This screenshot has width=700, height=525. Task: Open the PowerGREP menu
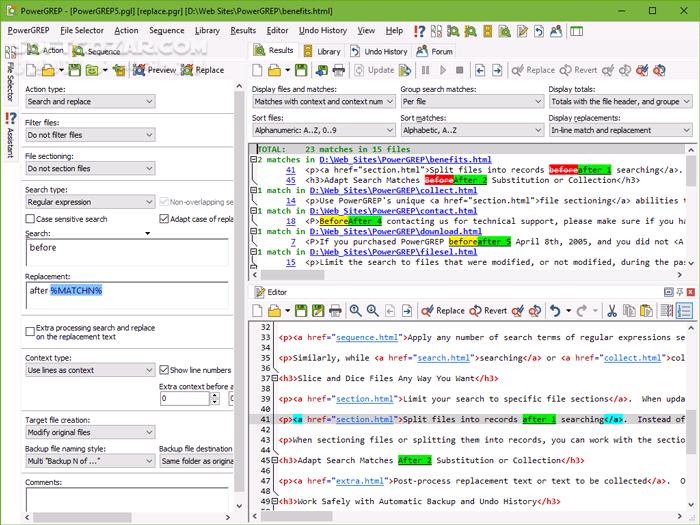pos(29,30)
